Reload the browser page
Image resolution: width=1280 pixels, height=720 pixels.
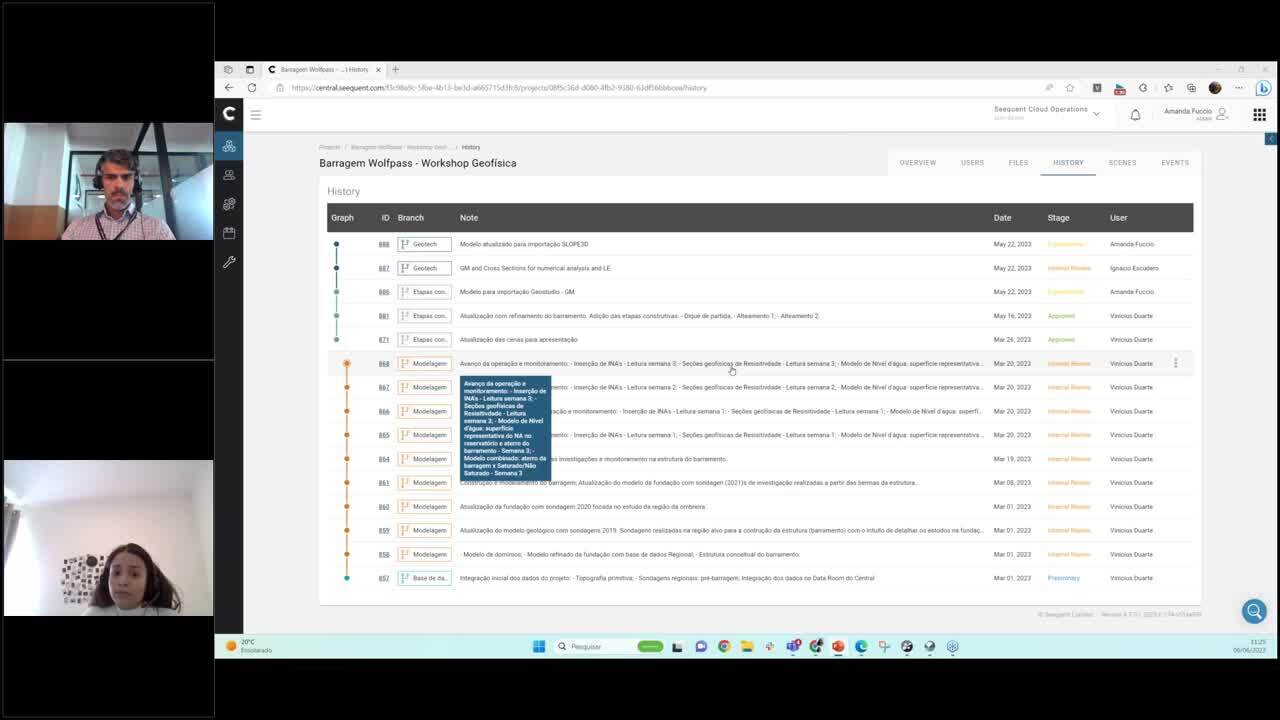[x=252, y=88]
